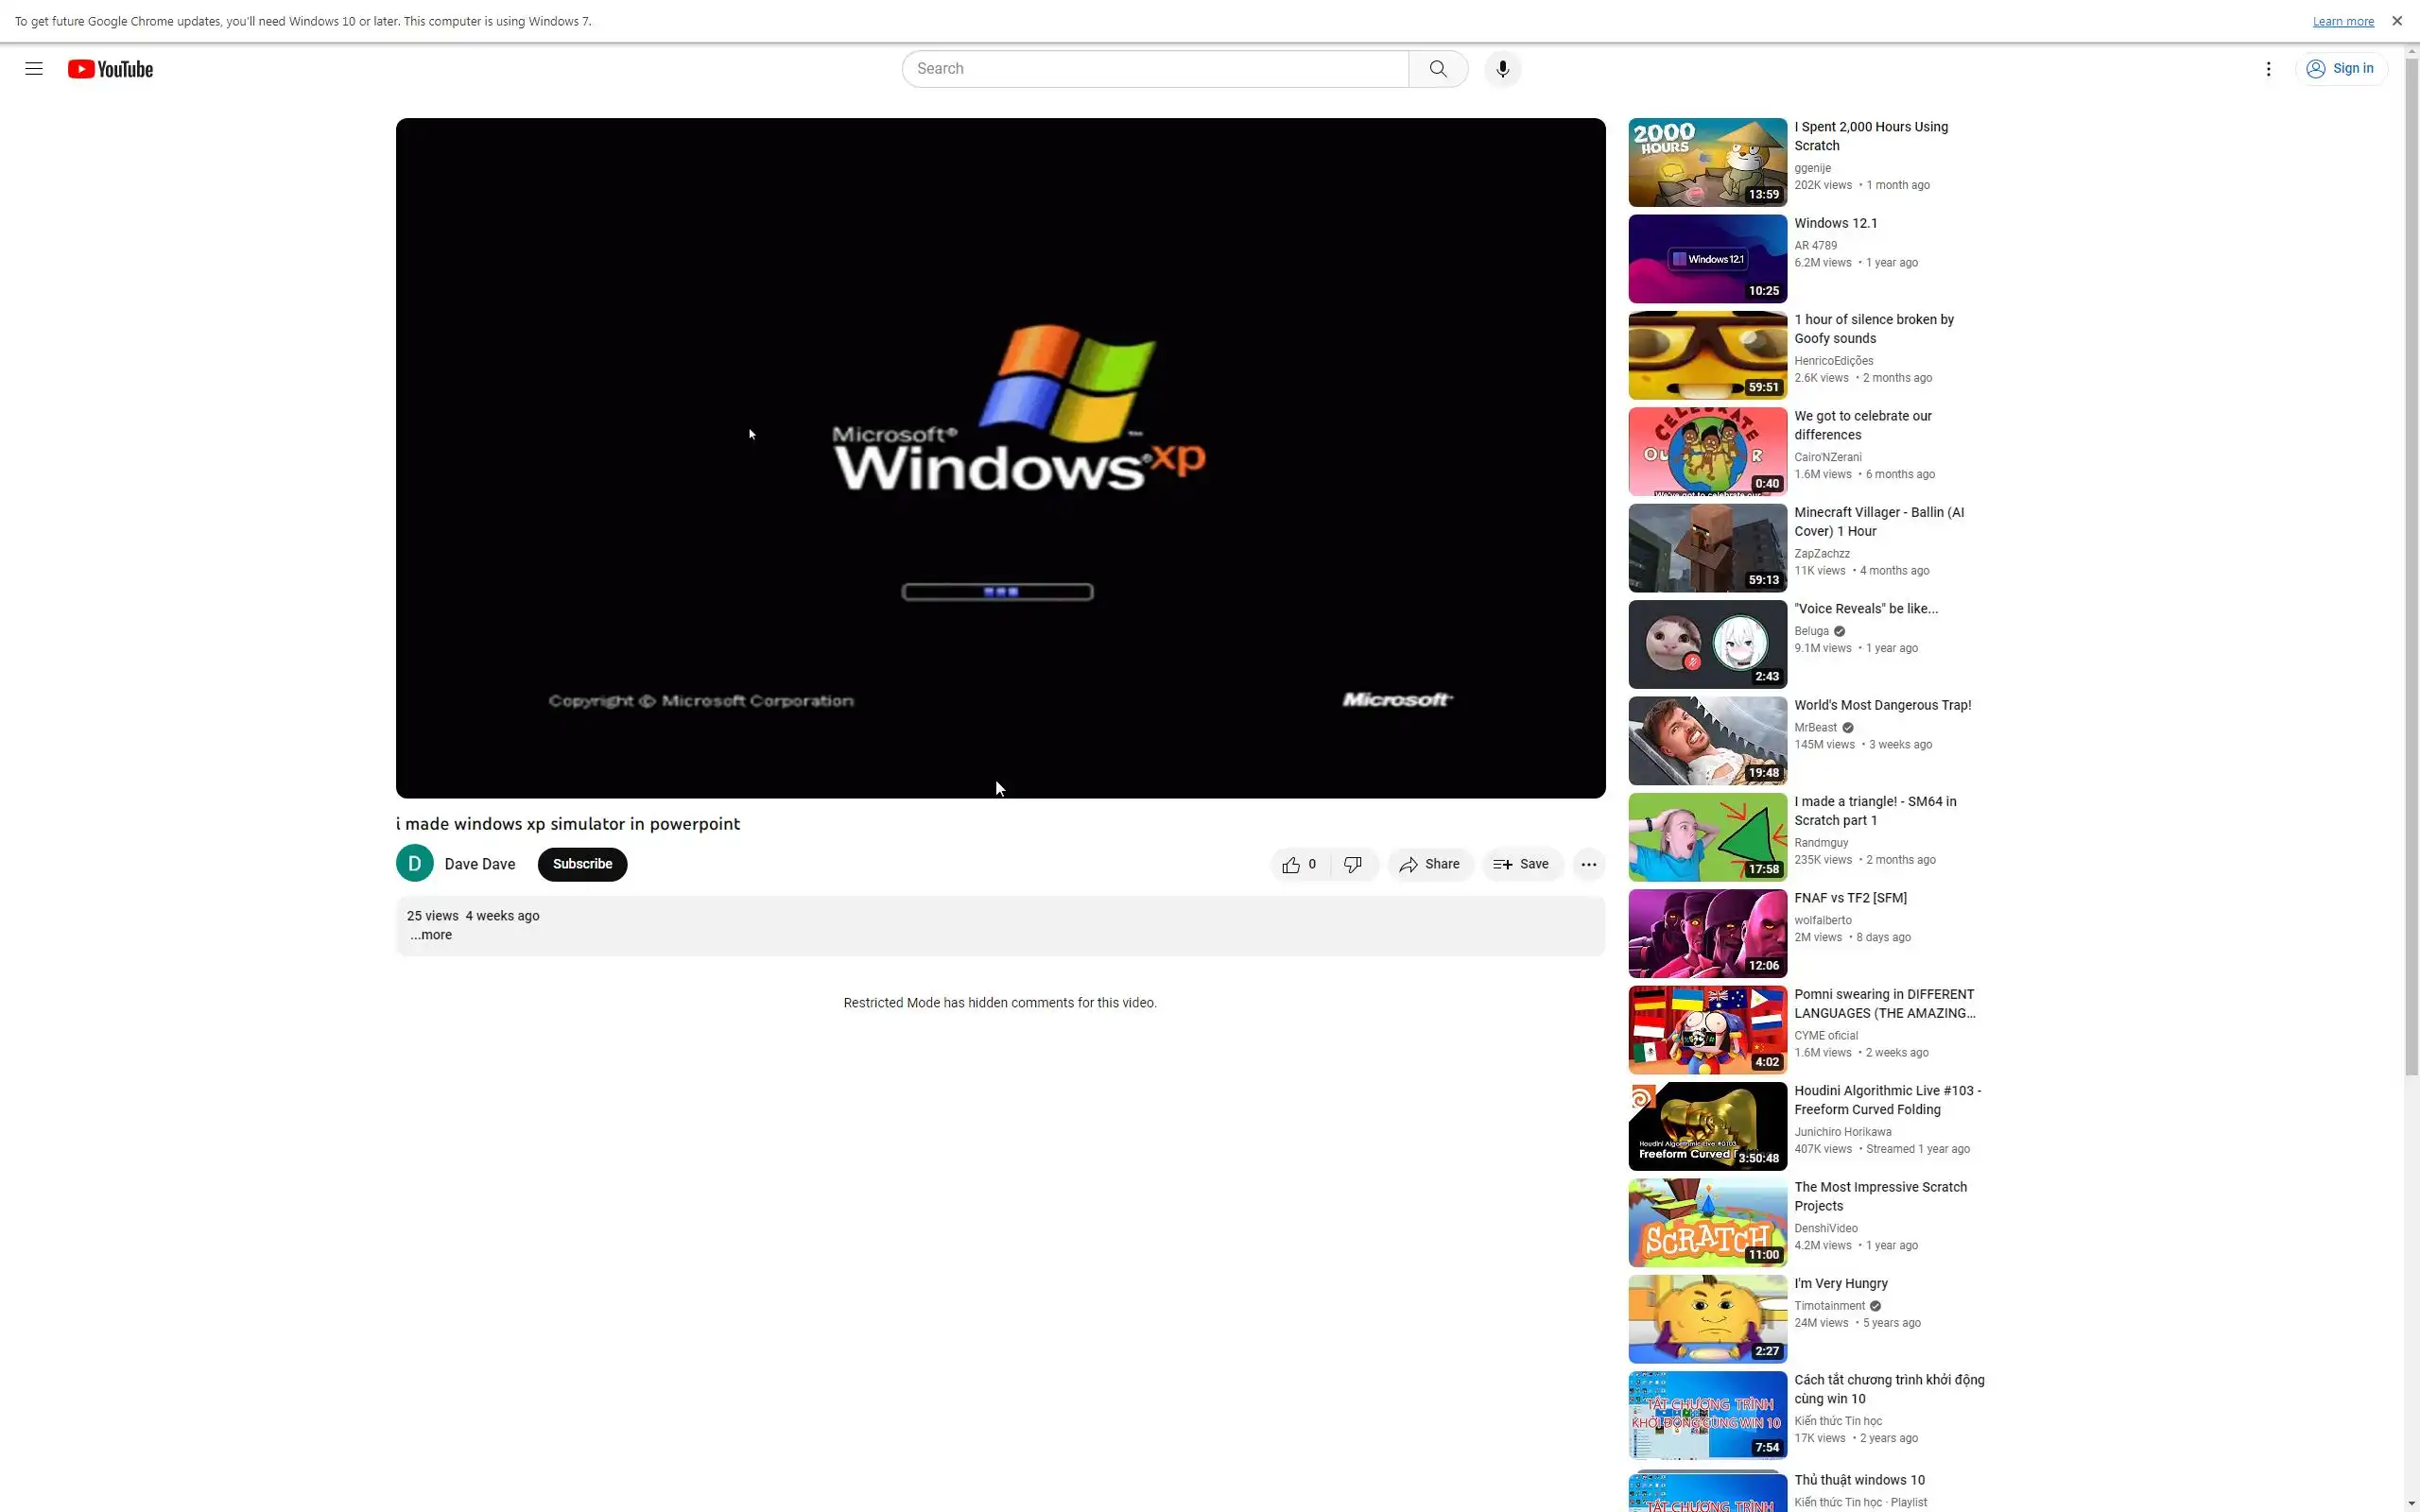Image resolution: width=2420 pixels, height=1512 pixels.
Task: Click the magnifier search button
Action: tap(1437, 69)
